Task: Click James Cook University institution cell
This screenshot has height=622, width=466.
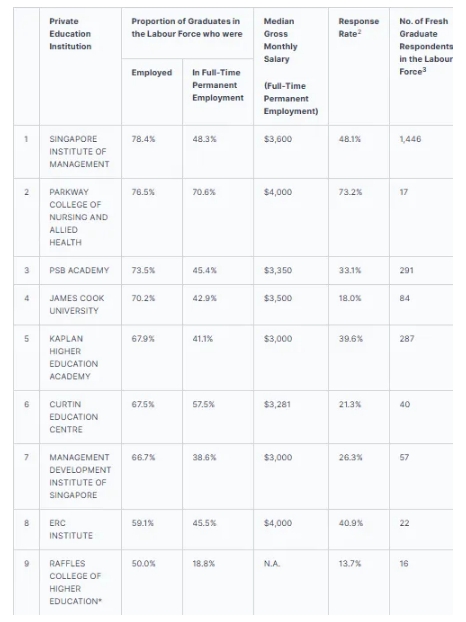Action: (77, 304)
